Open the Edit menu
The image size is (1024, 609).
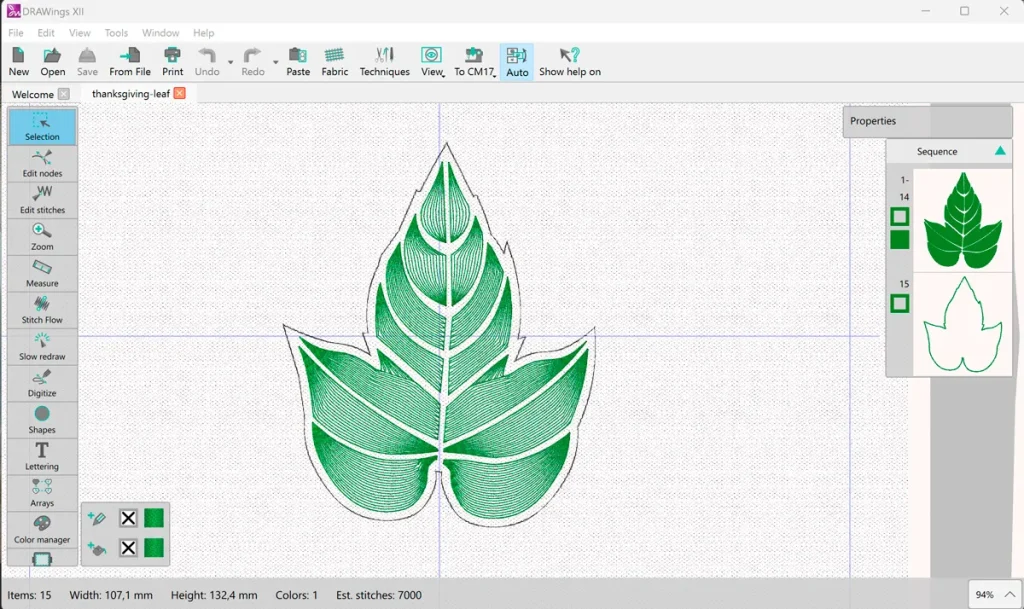tap(46, 33)
